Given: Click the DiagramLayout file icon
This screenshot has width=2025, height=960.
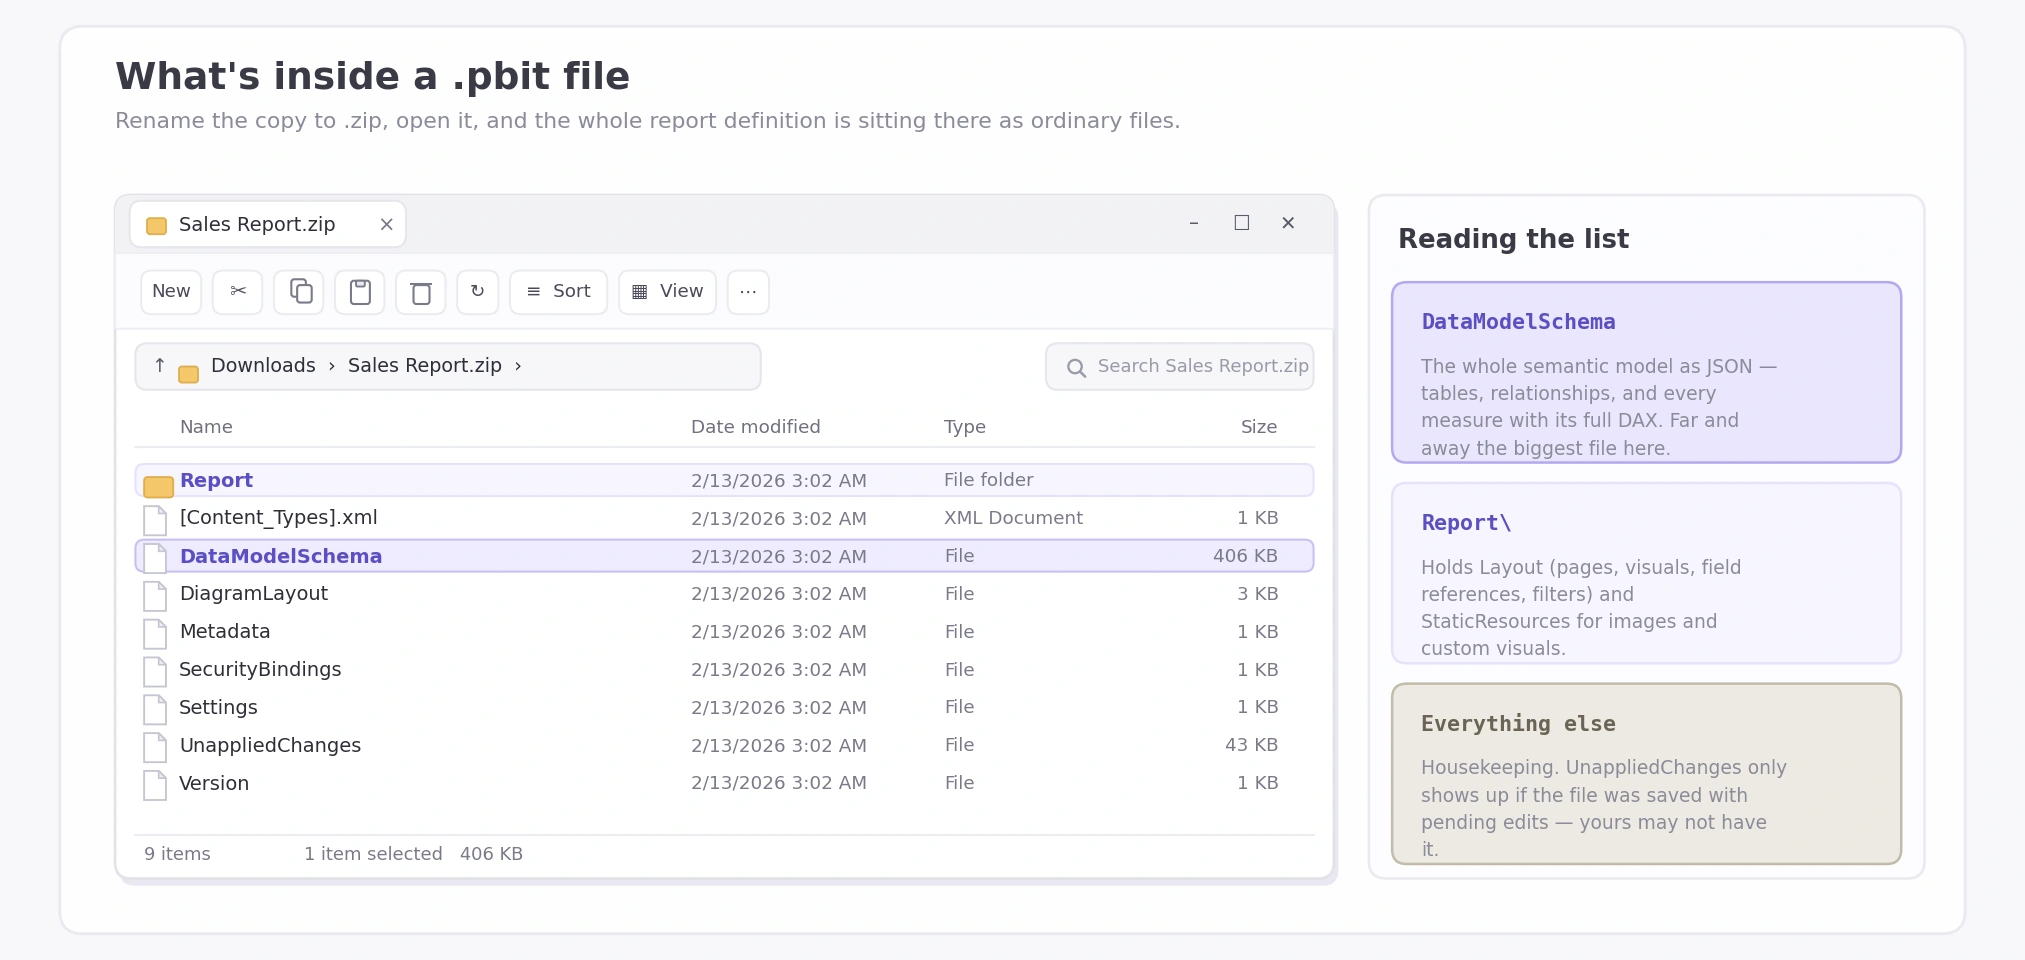Looking at the screenshot, I should point(155,596).
